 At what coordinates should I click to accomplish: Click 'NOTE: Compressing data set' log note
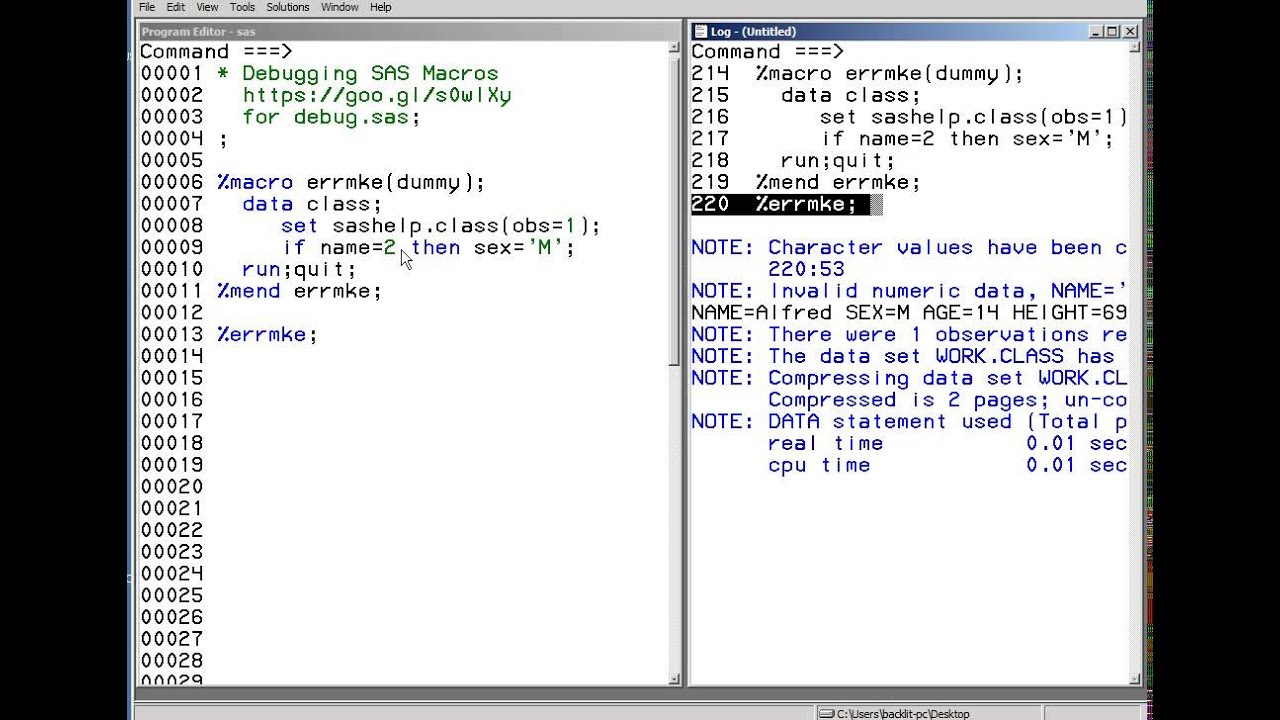click(909, 379)
